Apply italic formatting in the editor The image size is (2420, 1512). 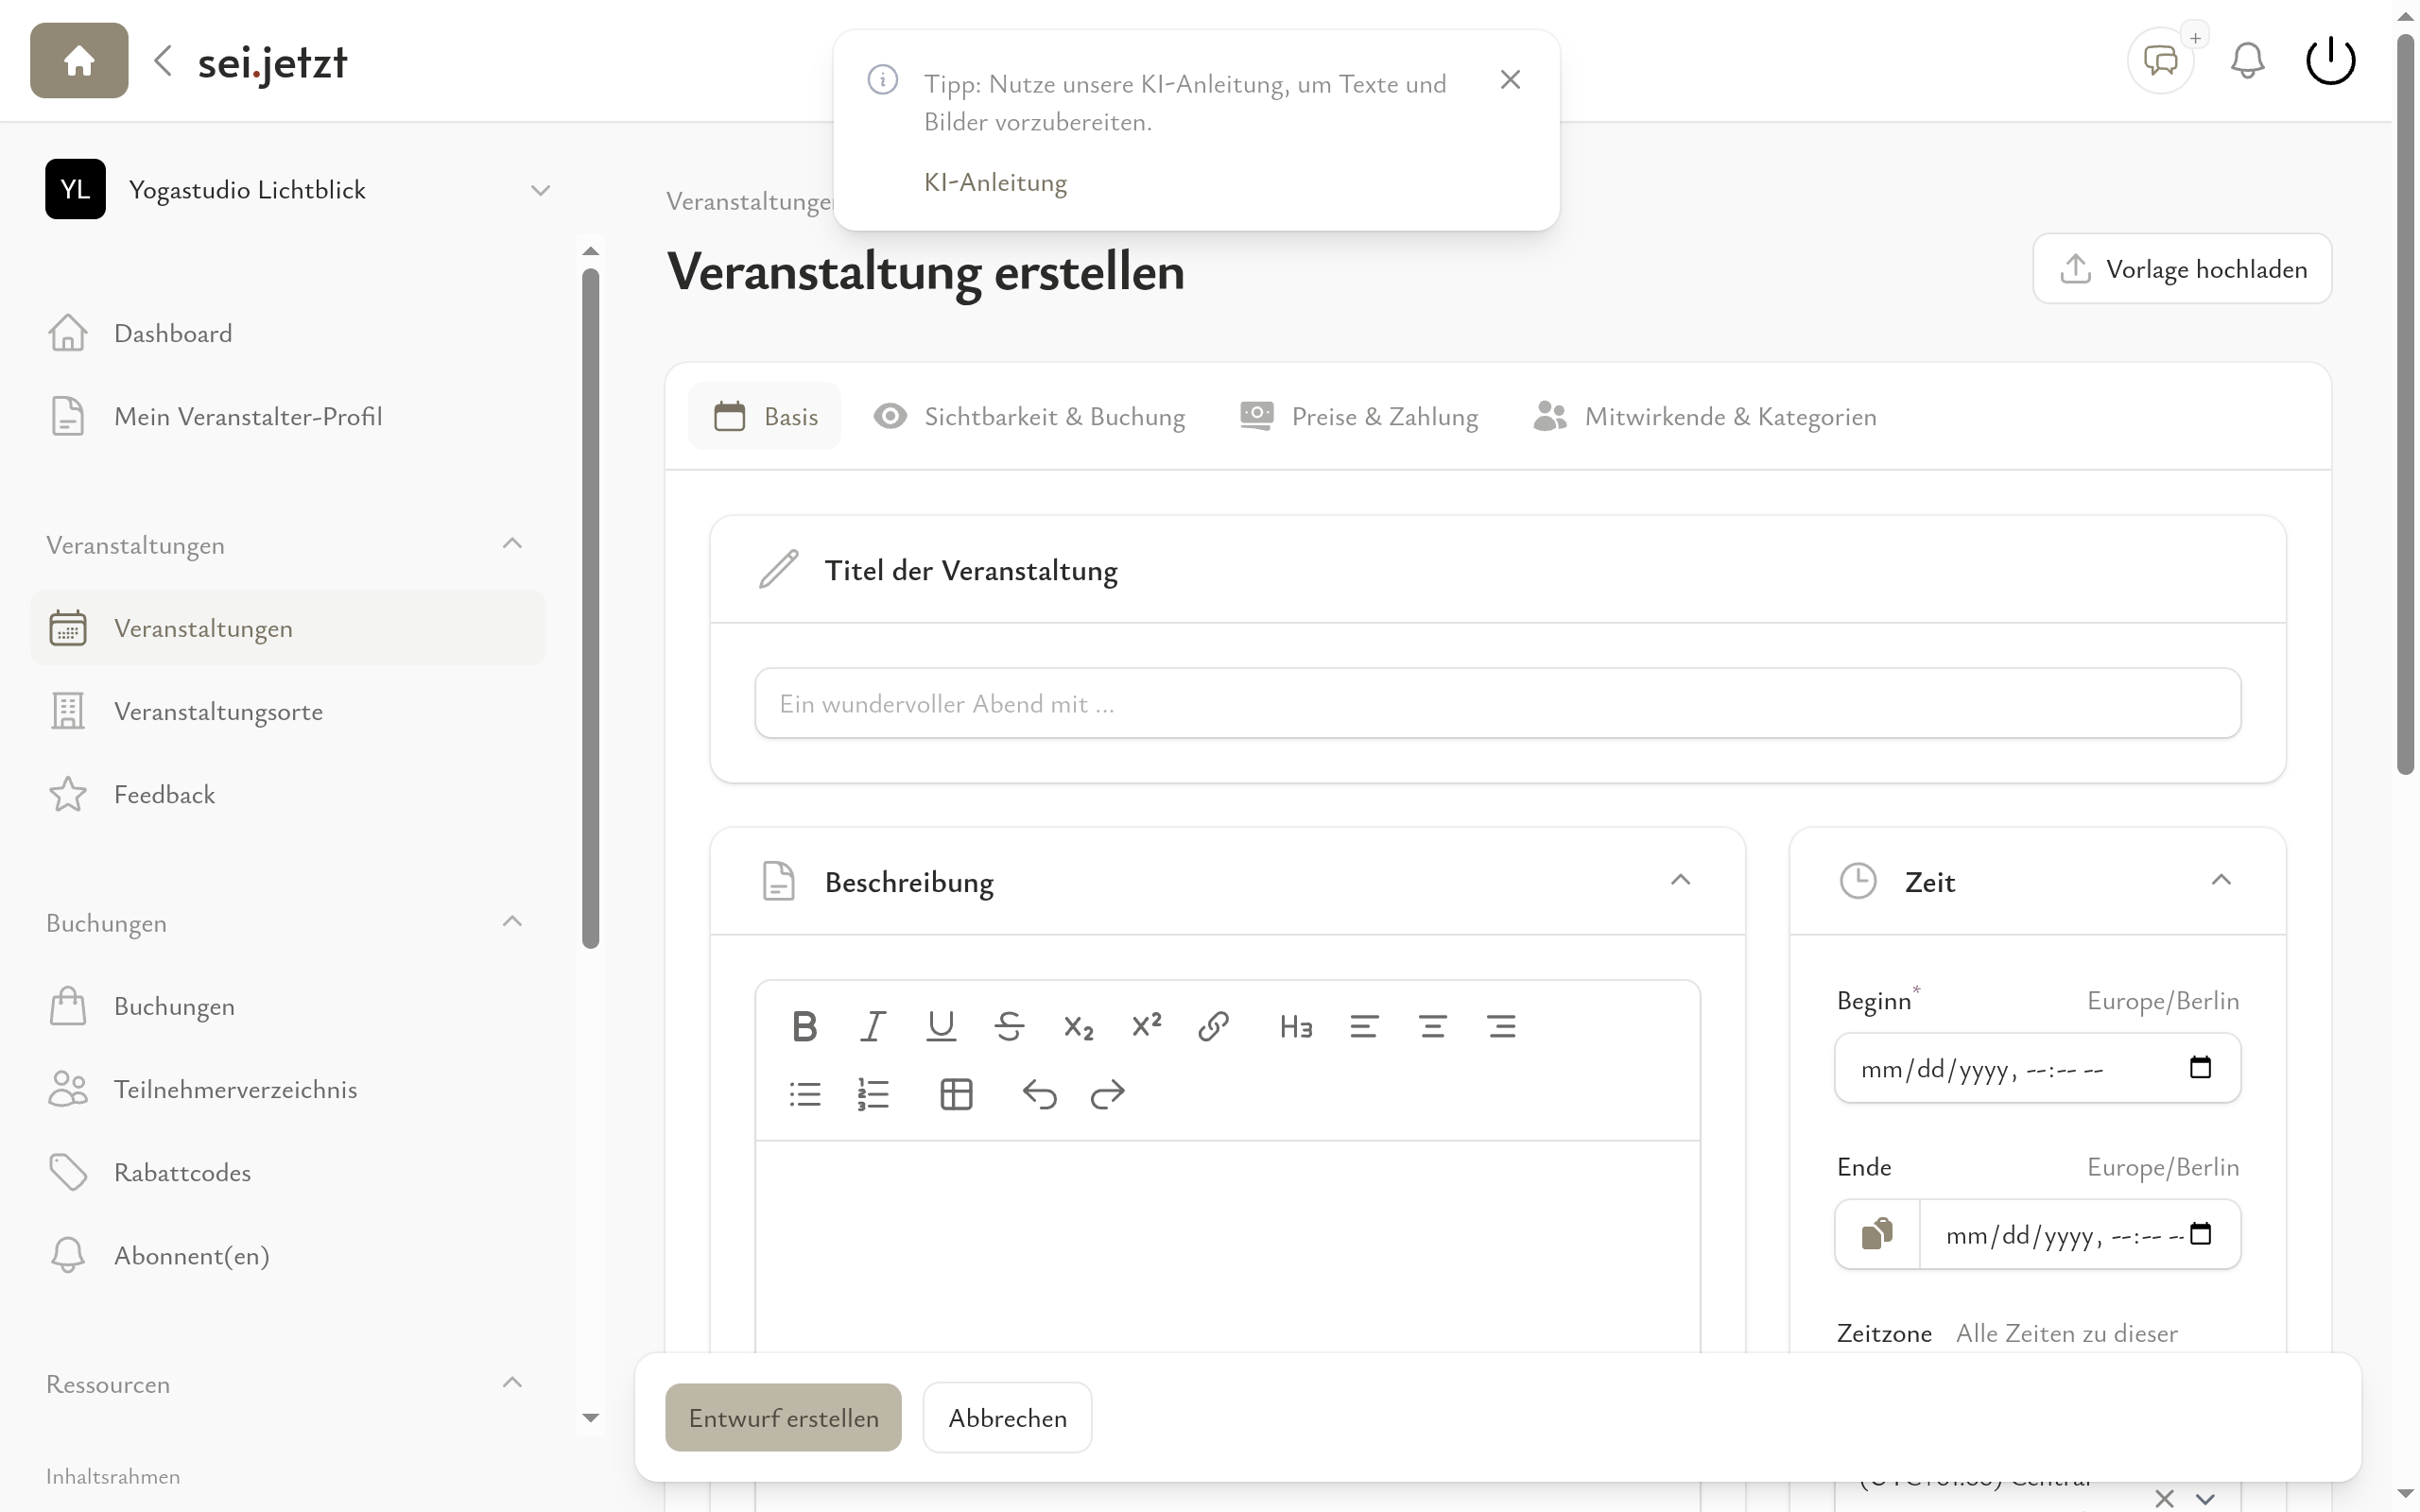pos(872,1025)
